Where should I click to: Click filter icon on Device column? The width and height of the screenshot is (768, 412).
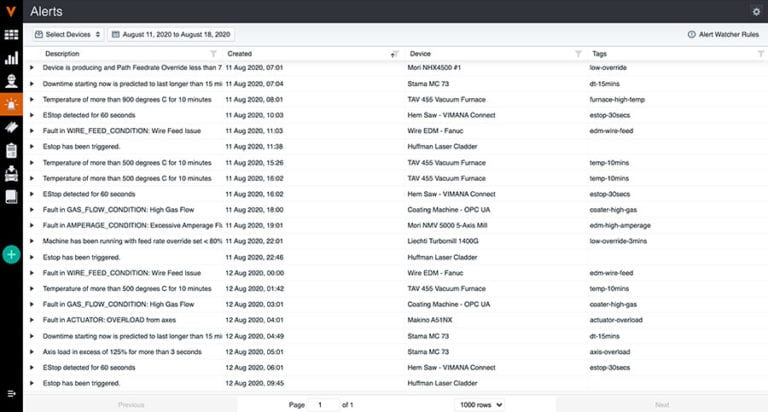pyautogui.click(x=578, y=53)
